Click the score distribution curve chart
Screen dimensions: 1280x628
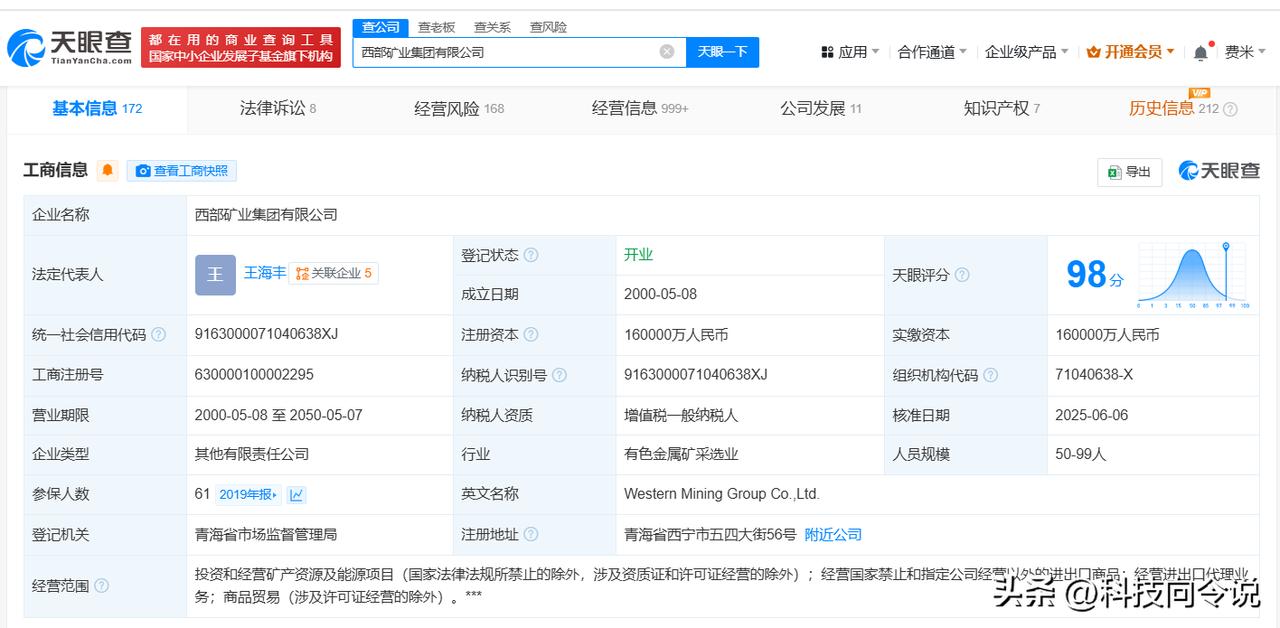click(x=1192, y=275)
